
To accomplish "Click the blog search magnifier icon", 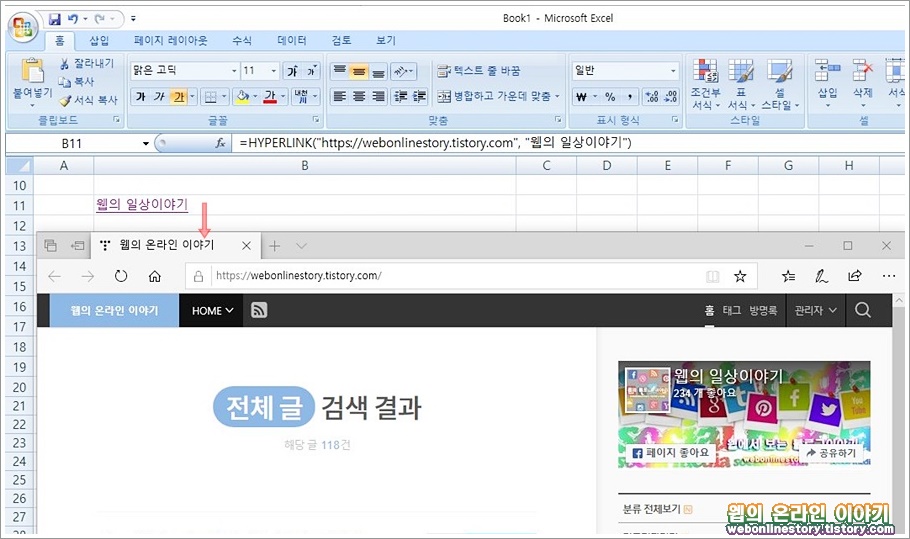I will click(x=863, y=310).
